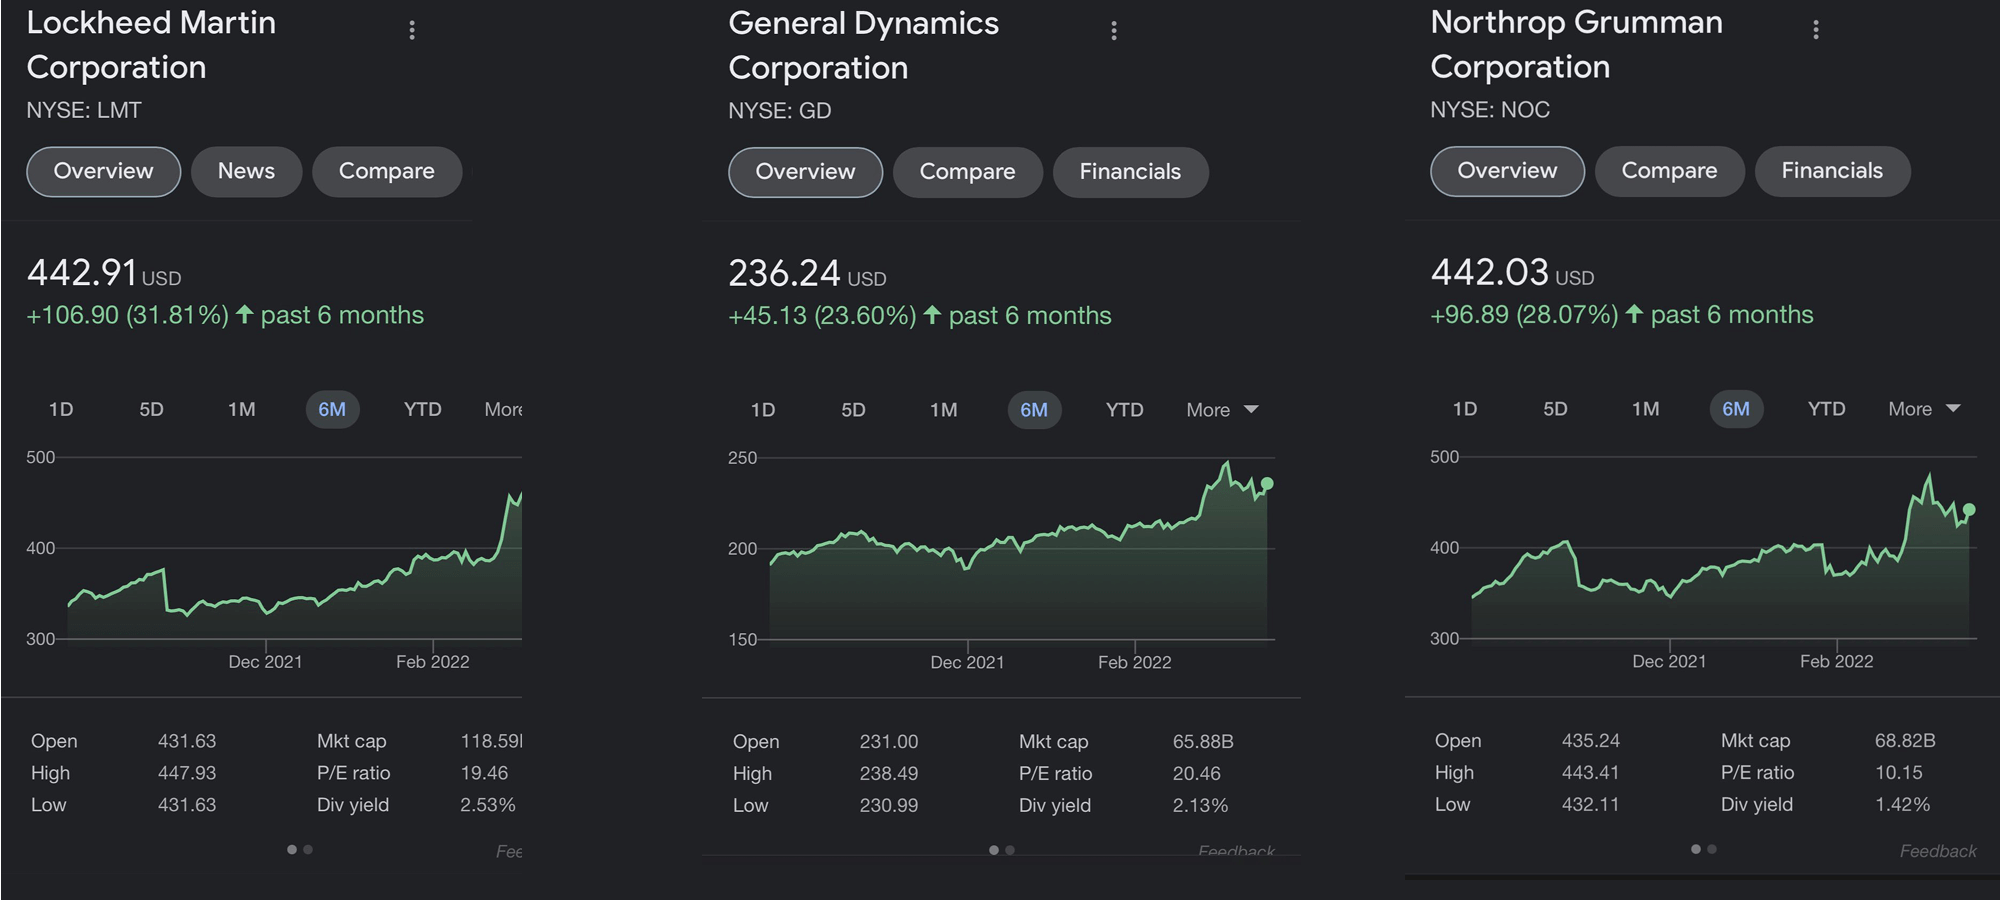Select 1M range on Lockheed Martin chart
The width and height of the screenshot is (2000, 900).
pyautogui.click(x=242, y=409)
